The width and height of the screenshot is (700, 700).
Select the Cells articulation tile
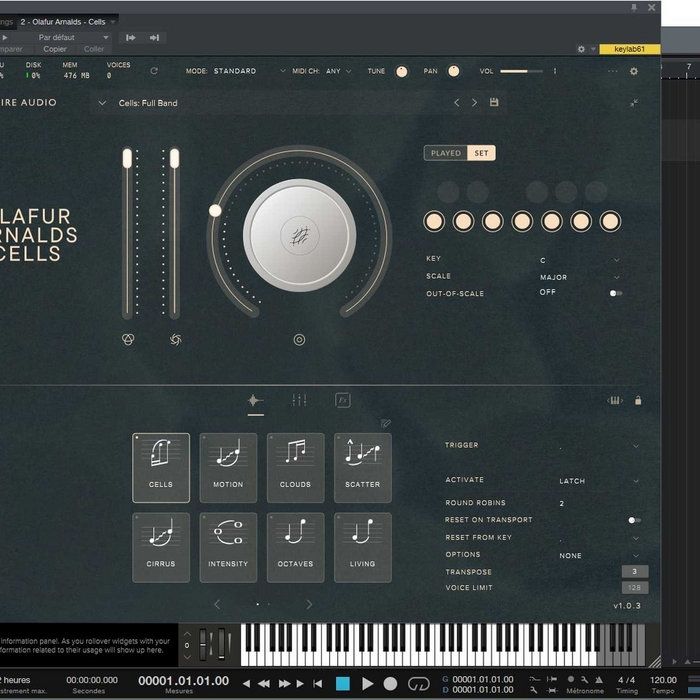161,467
